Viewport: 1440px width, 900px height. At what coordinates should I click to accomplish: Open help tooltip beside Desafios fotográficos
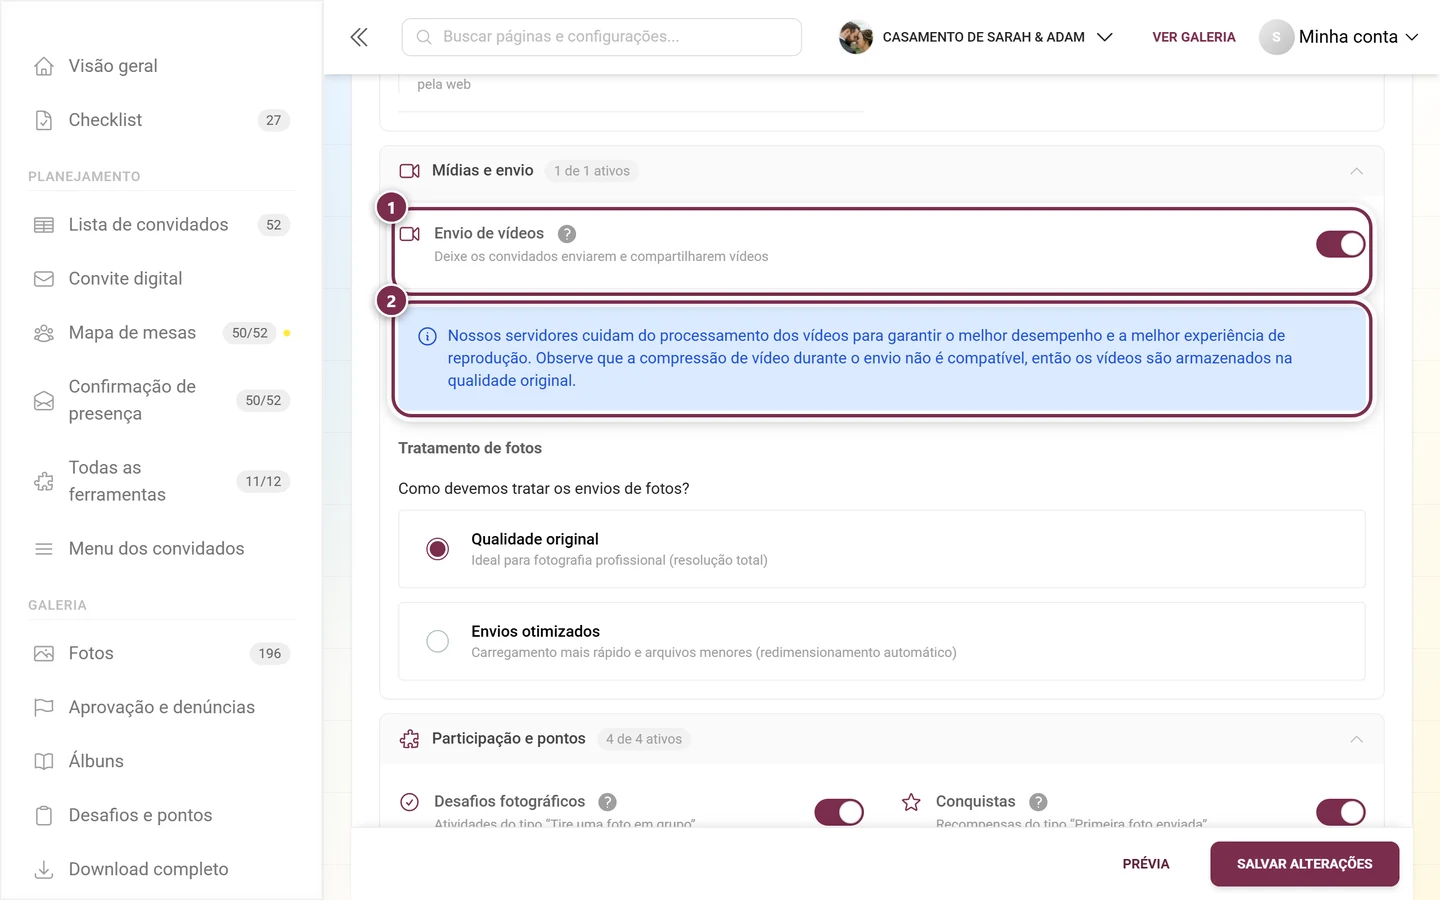pos(607,802)
